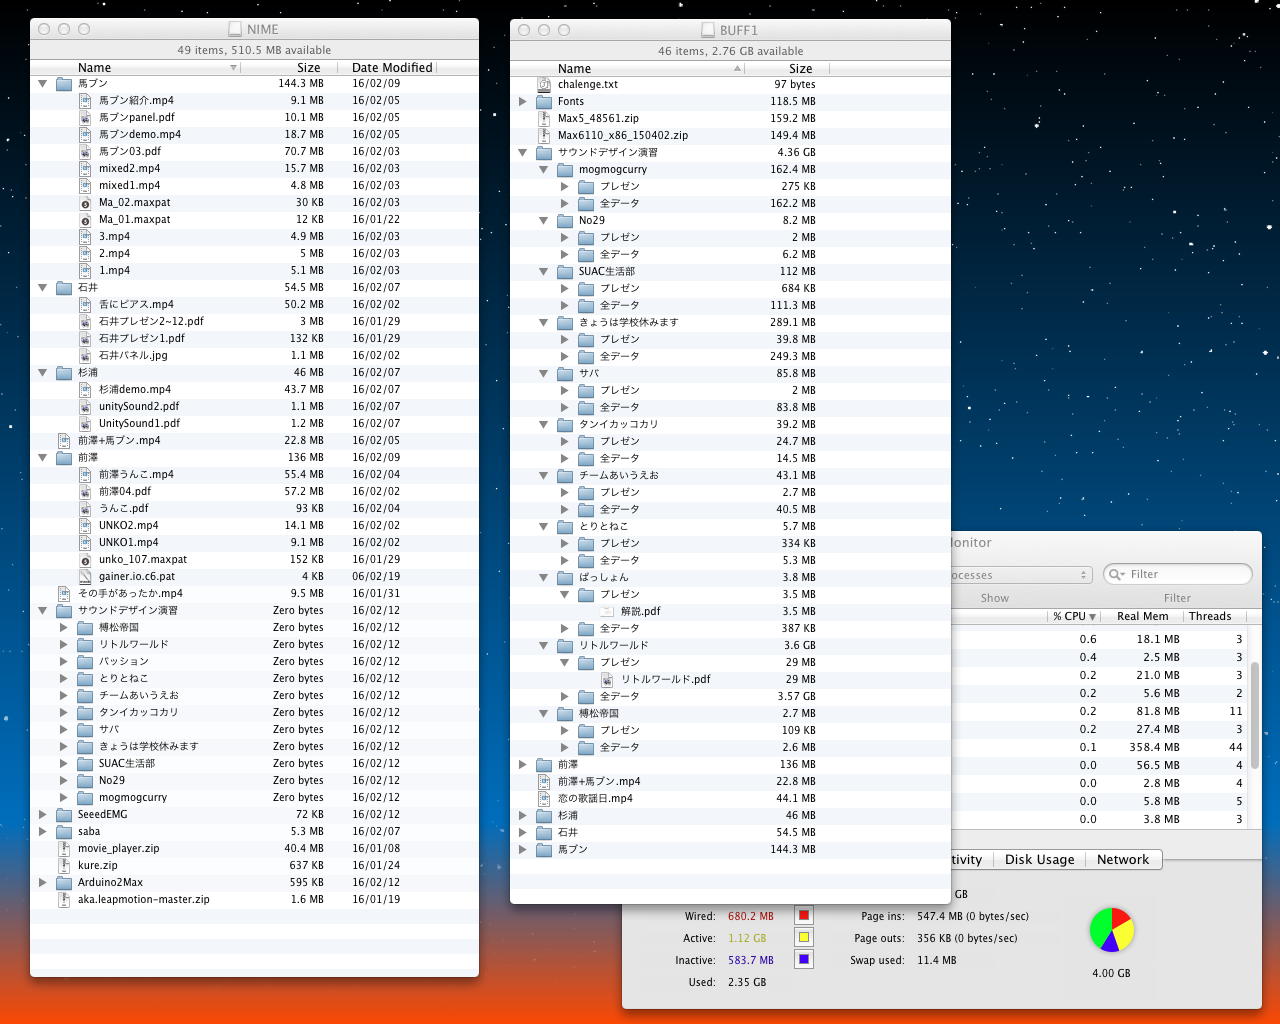The height and width of the screenshot is (1024, 1280).
Task: Select the チームあいうえお folder in BUFF1
Action: pos(730,475)
